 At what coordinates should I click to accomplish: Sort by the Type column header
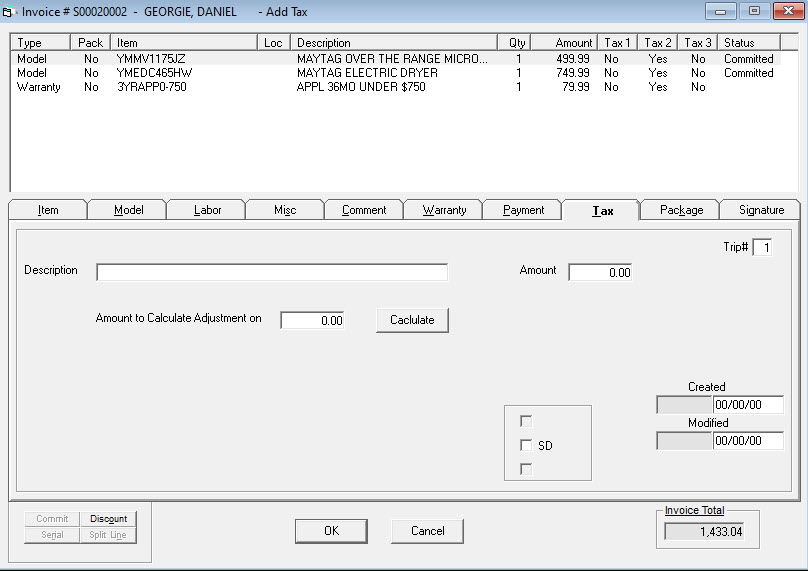(x=40, y=42)
